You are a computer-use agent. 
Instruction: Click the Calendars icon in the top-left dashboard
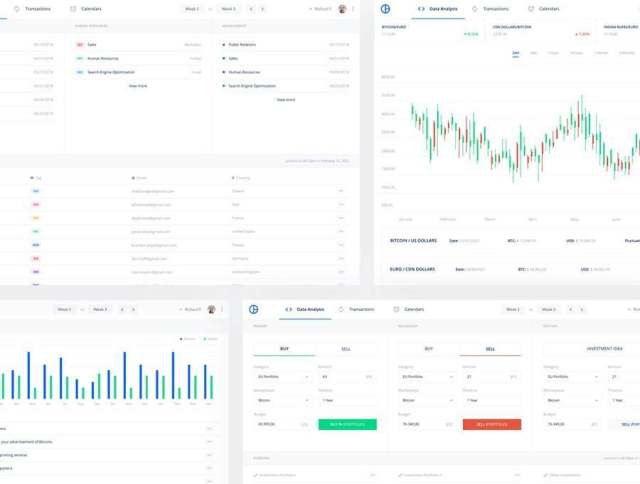coord(73,9)
